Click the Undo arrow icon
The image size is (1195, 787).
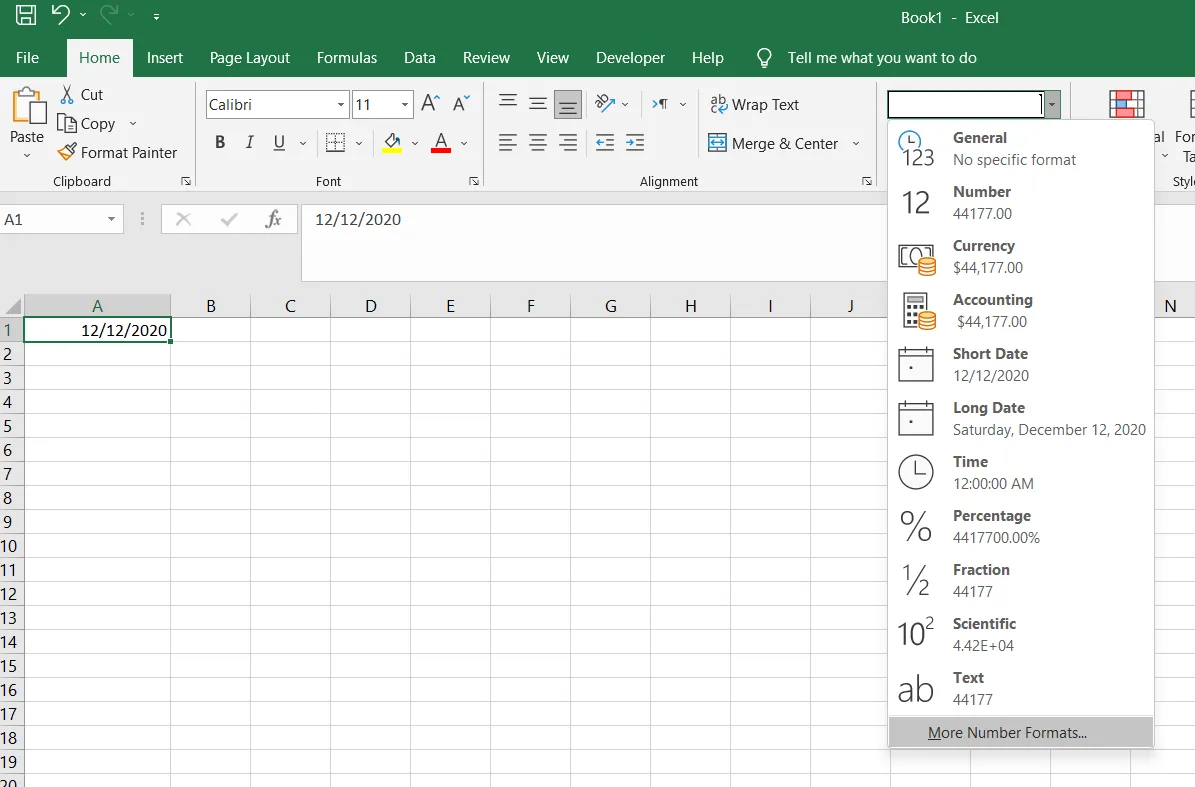(x=60, y=14)
